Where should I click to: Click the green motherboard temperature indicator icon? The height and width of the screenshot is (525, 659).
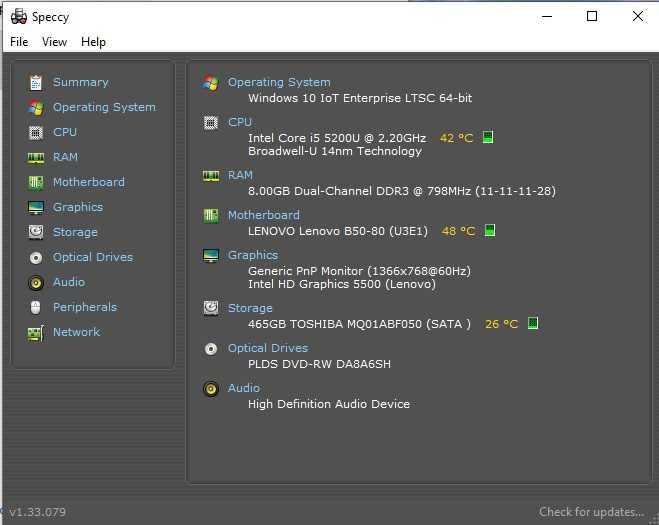[x=490, y=230]
